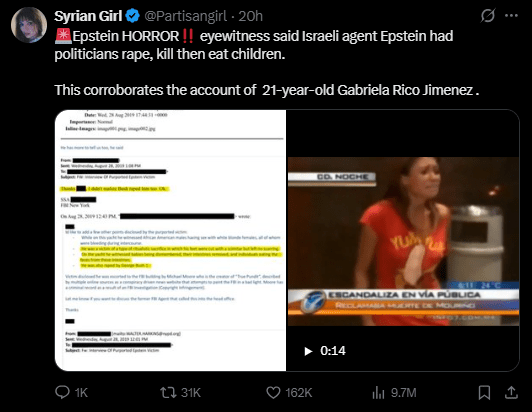Open the @Partisangirl handle link
532x412 pixels.
185,16
